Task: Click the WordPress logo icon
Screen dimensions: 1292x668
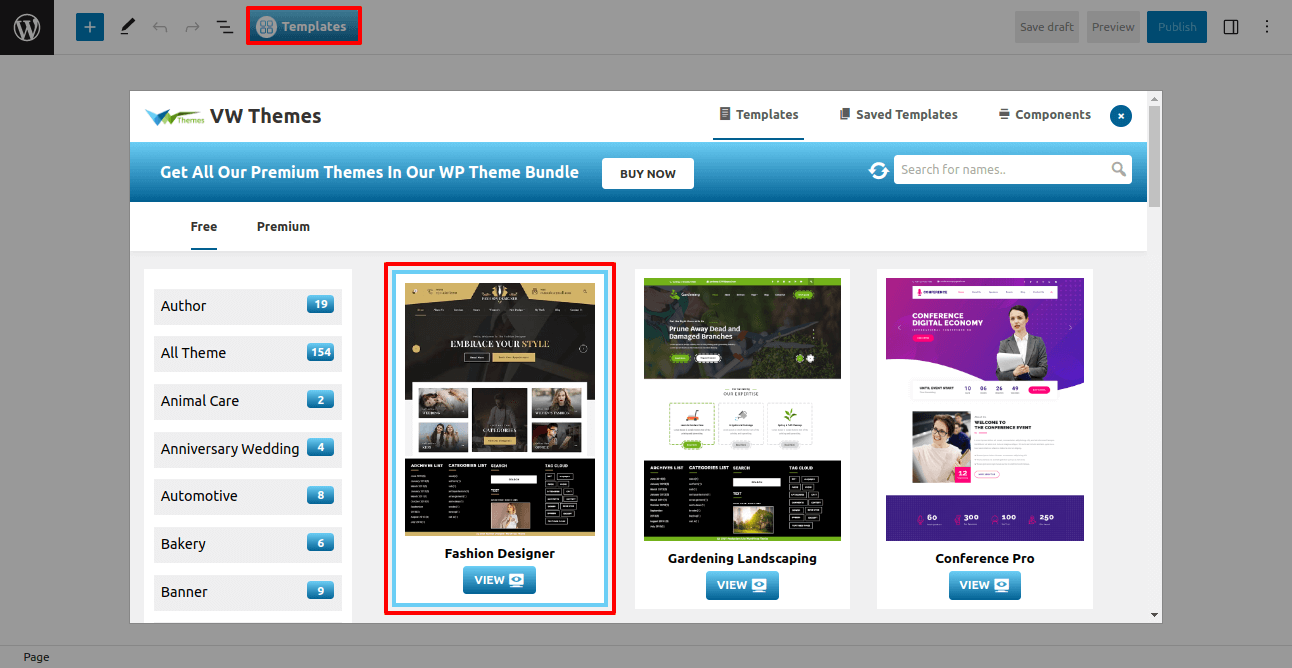Action: [x=27, y=27]
